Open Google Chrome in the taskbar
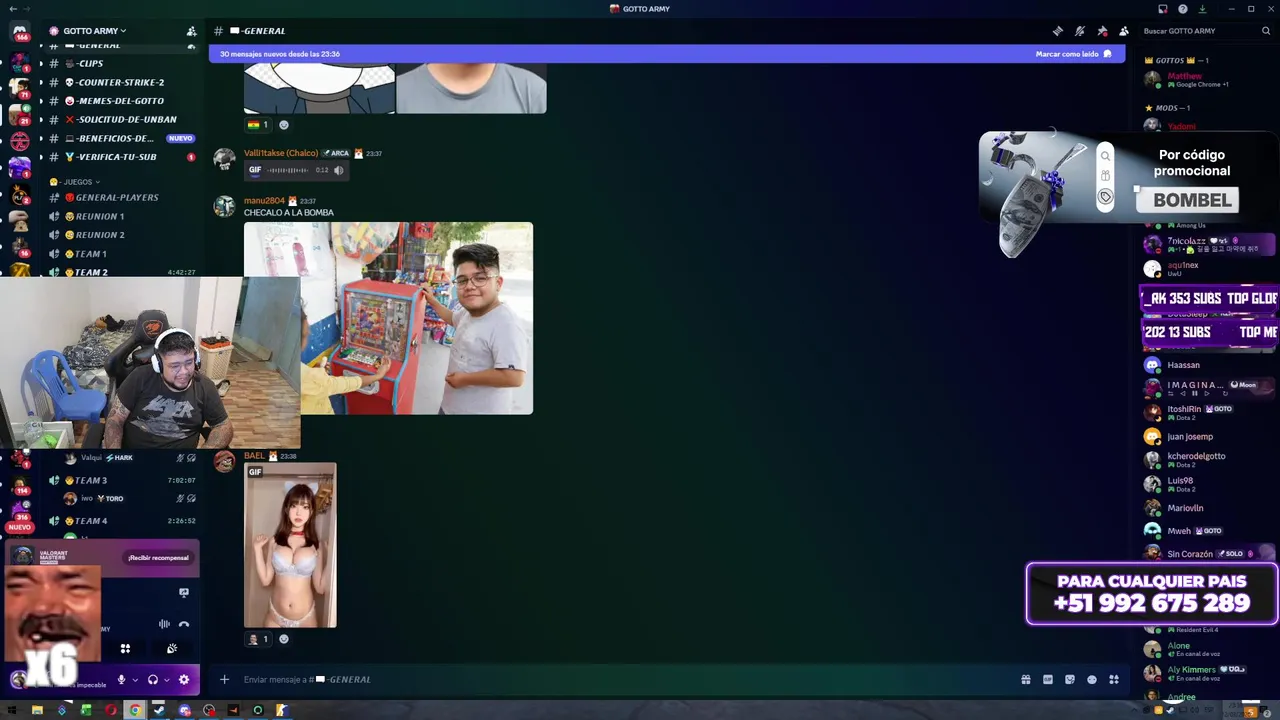The width and height of the screenshot is (1280, 720). pos(135,710)
